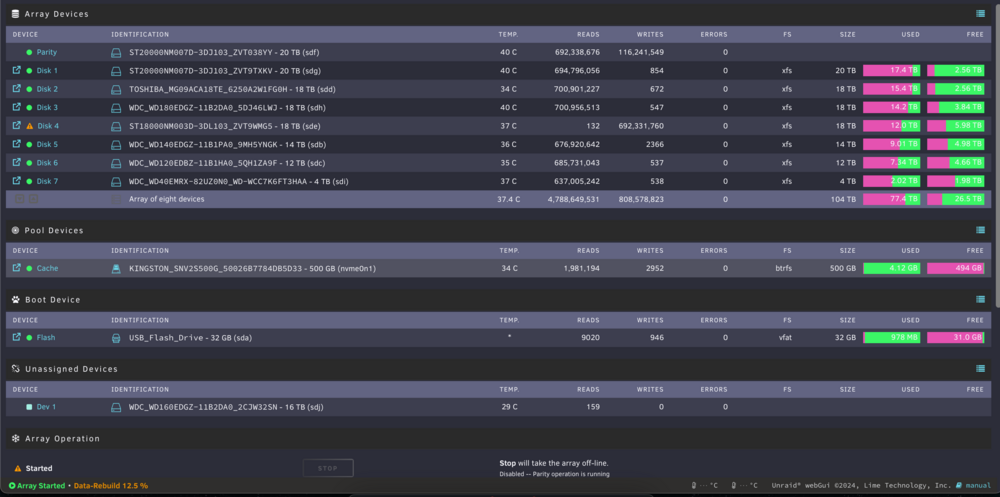
Task: Toggle the Boot Device list view icon
Action: coord(980,299)
